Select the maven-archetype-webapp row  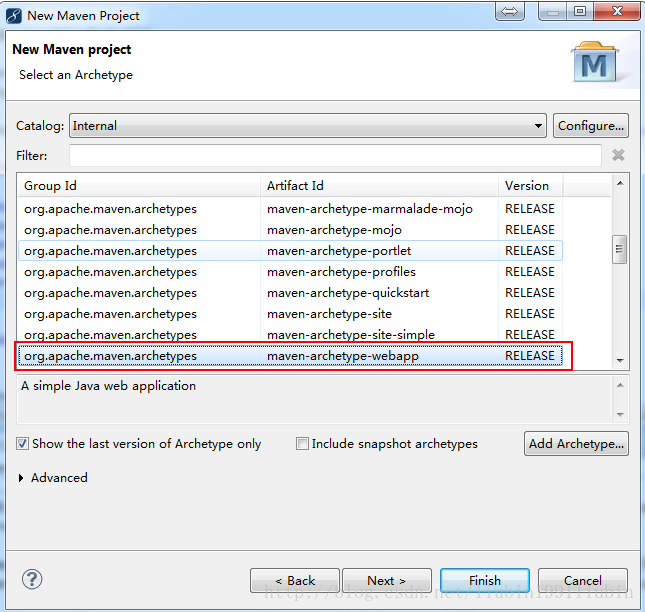(290, 356)
